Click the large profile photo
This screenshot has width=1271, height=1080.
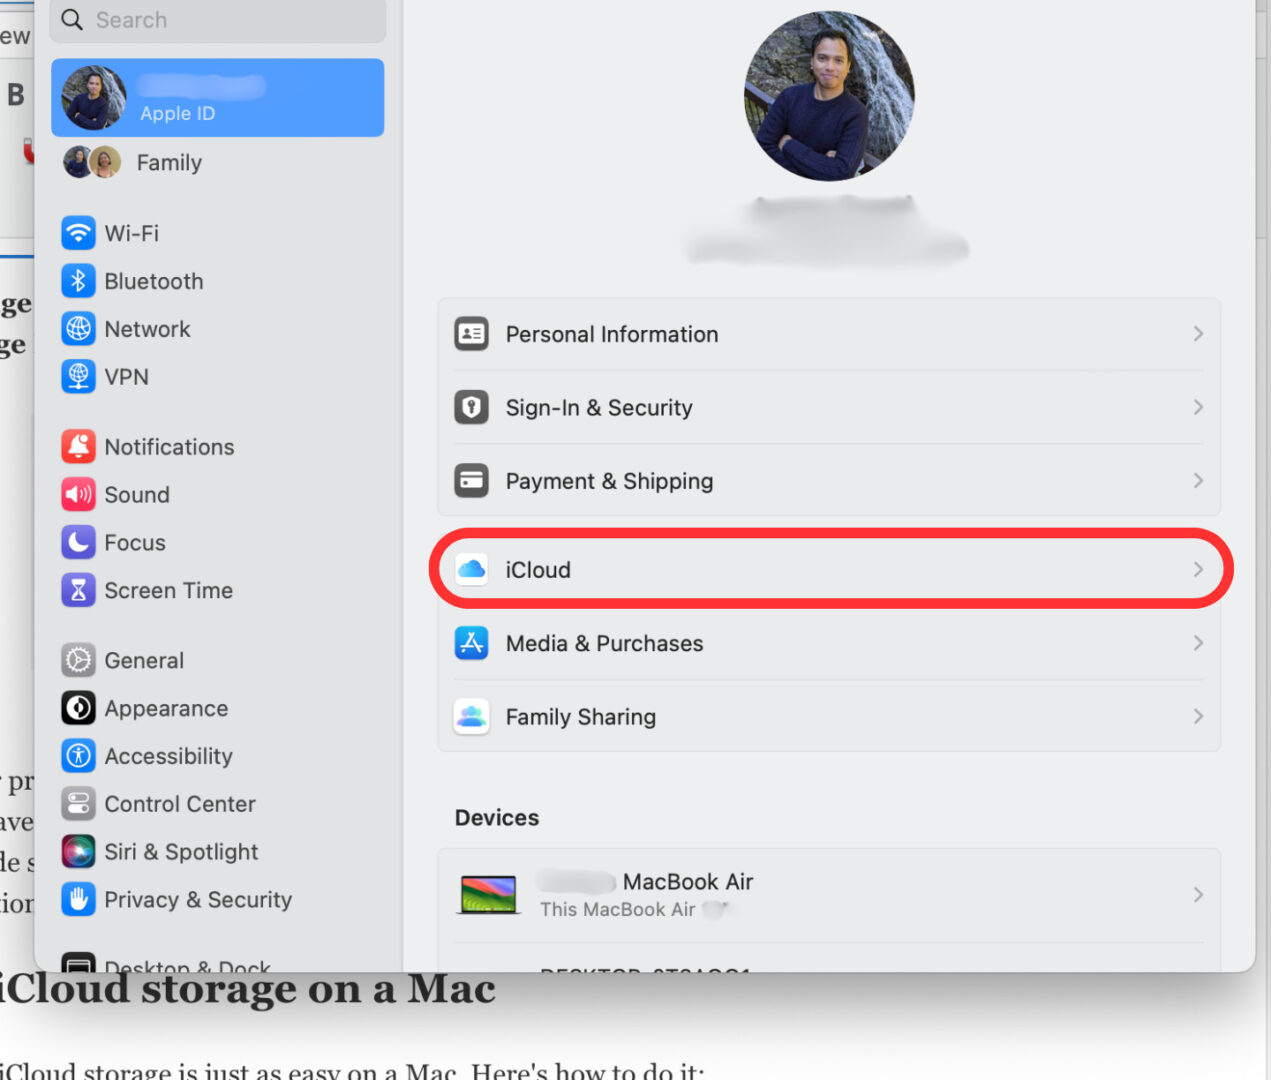click(829, 96)
